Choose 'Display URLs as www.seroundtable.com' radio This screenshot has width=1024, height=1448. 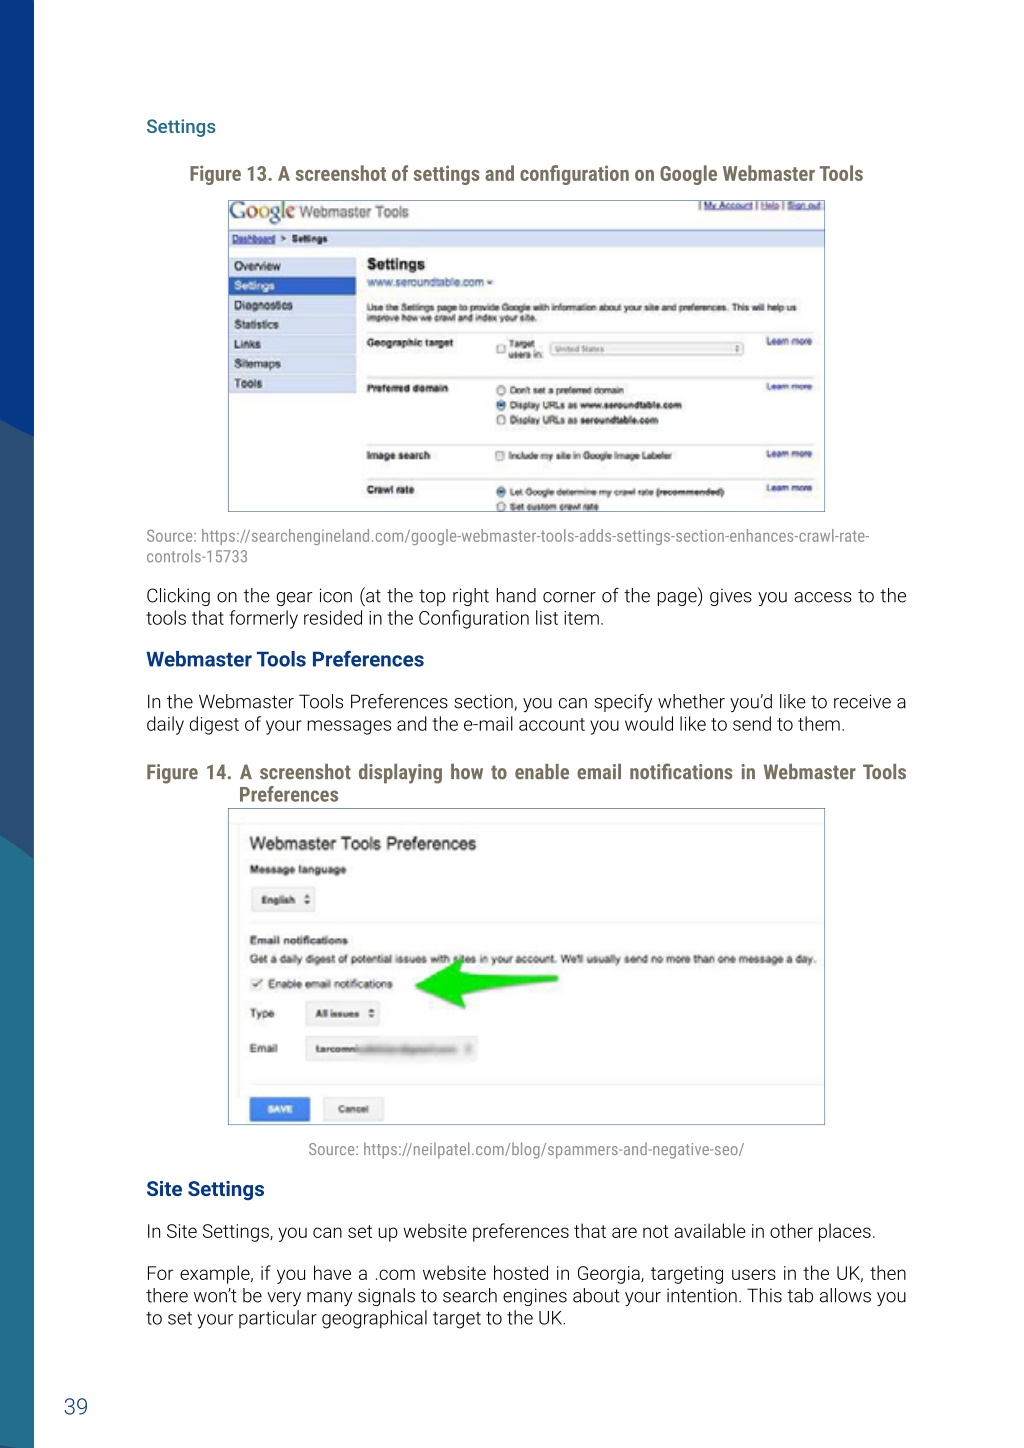[501, 405]
